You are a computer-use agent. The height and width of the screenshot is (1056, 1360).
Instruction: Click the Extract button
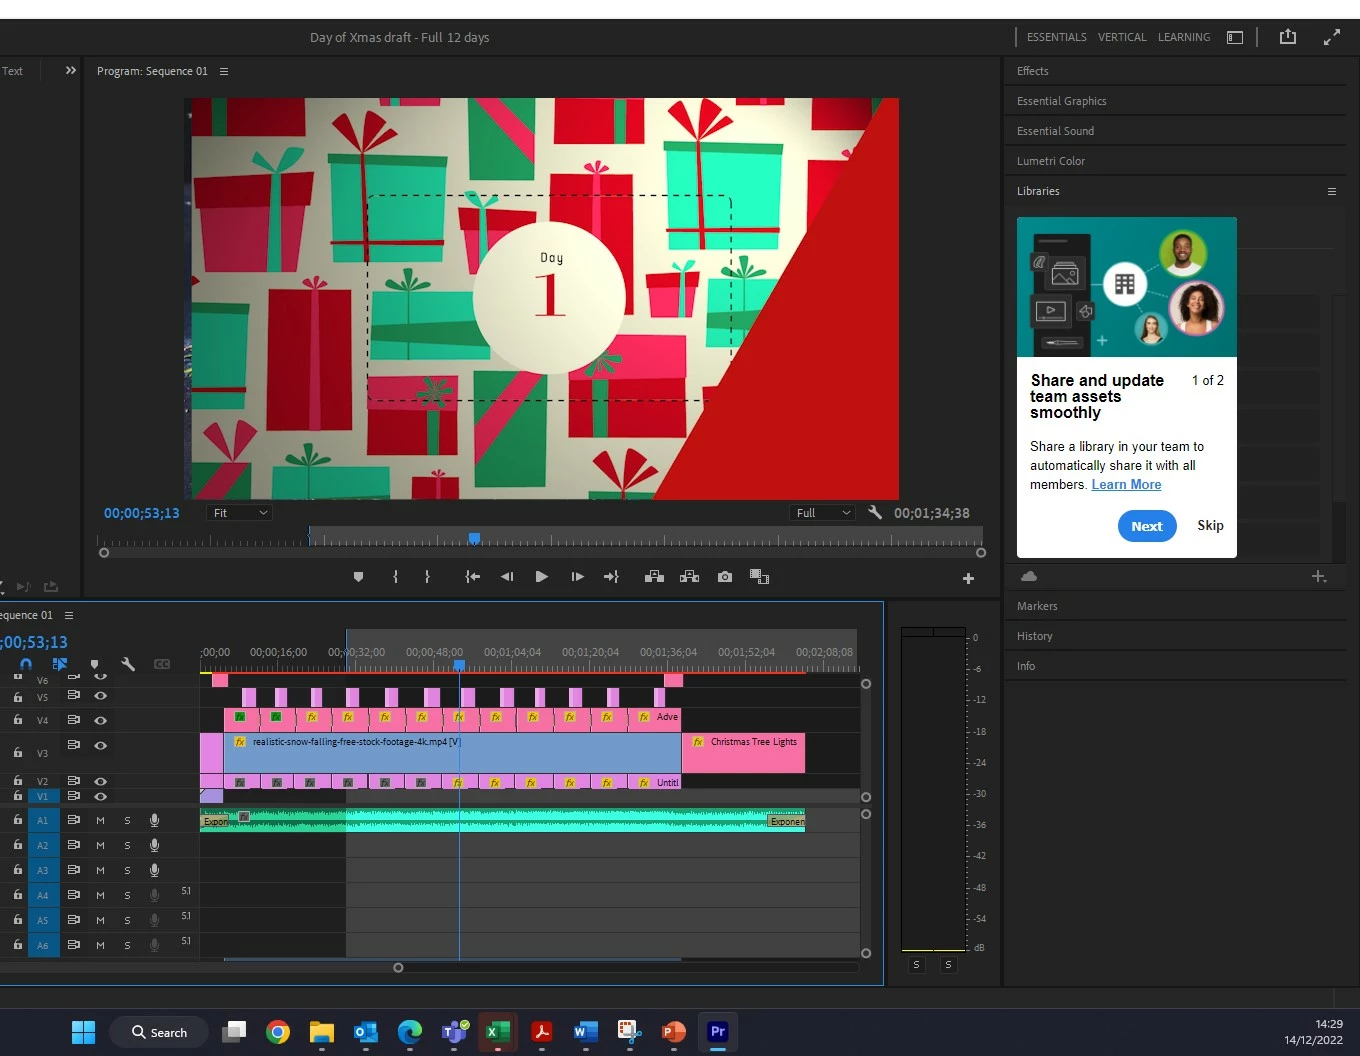click(x=689, y=577)
